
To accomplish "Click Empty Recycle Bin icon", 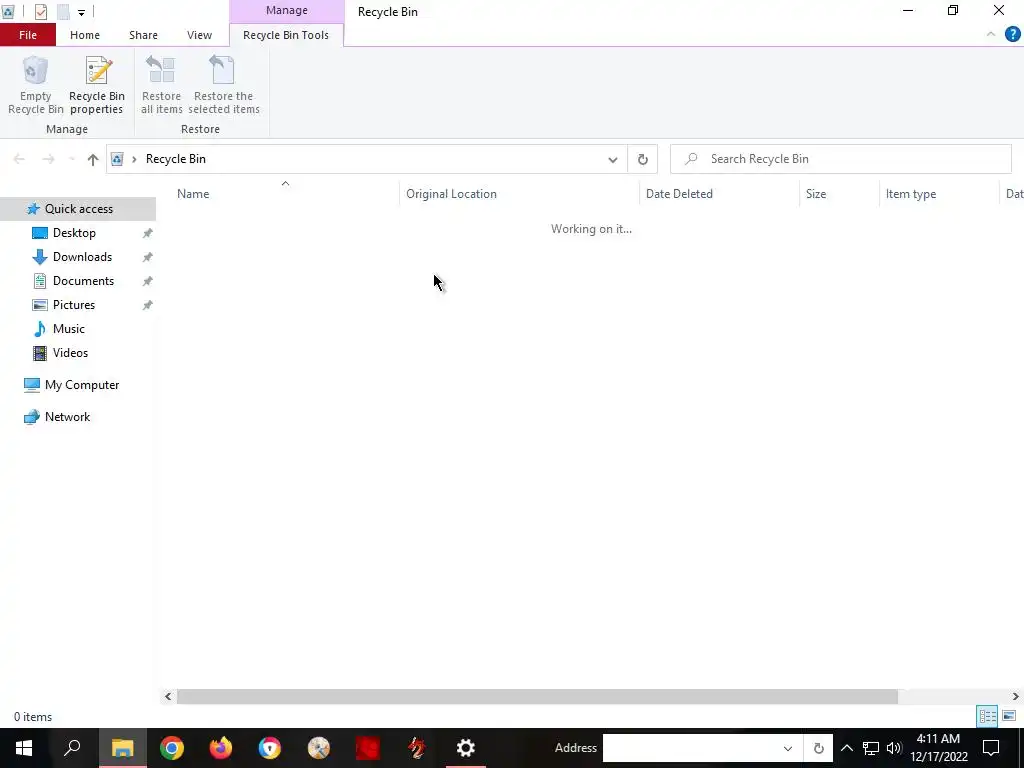I will pyautogui.click(x=35, y=86).
